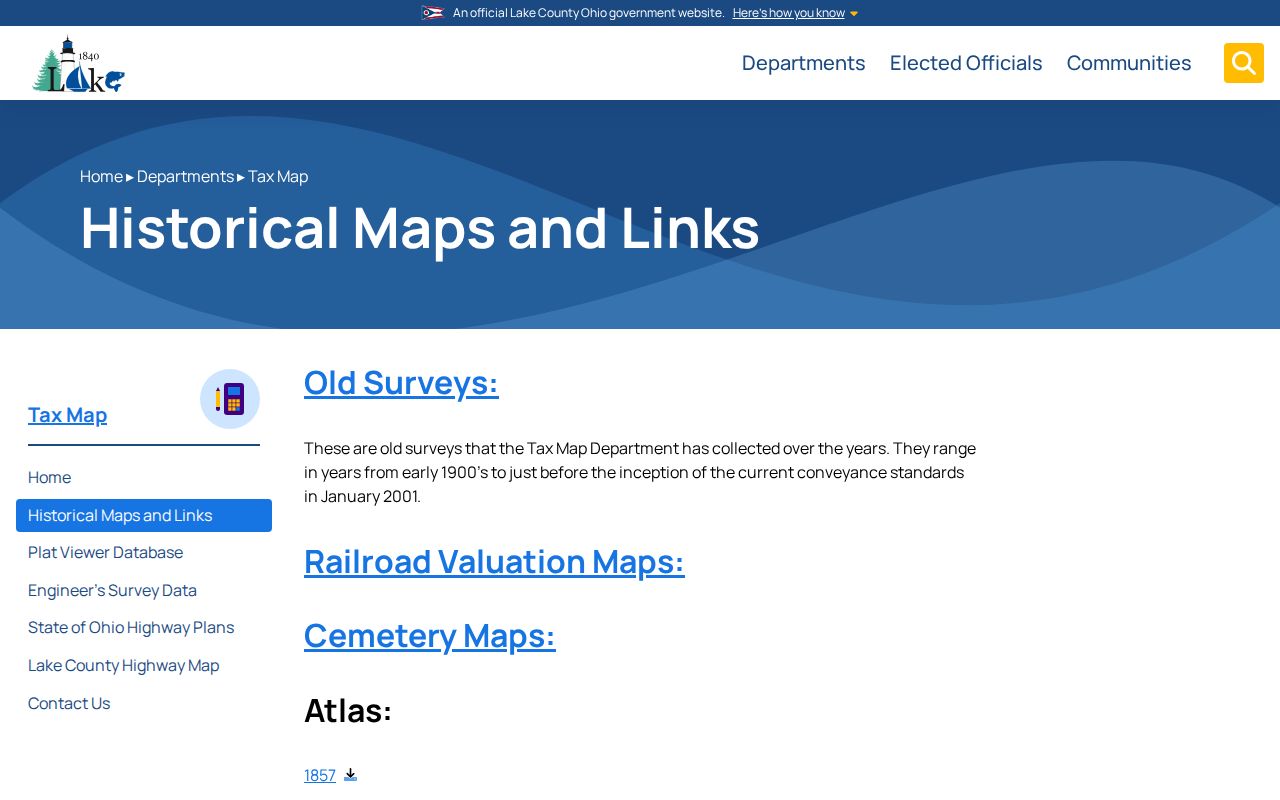
Task: Open the Cemetery Maps link
Action: tap(430, 636)
